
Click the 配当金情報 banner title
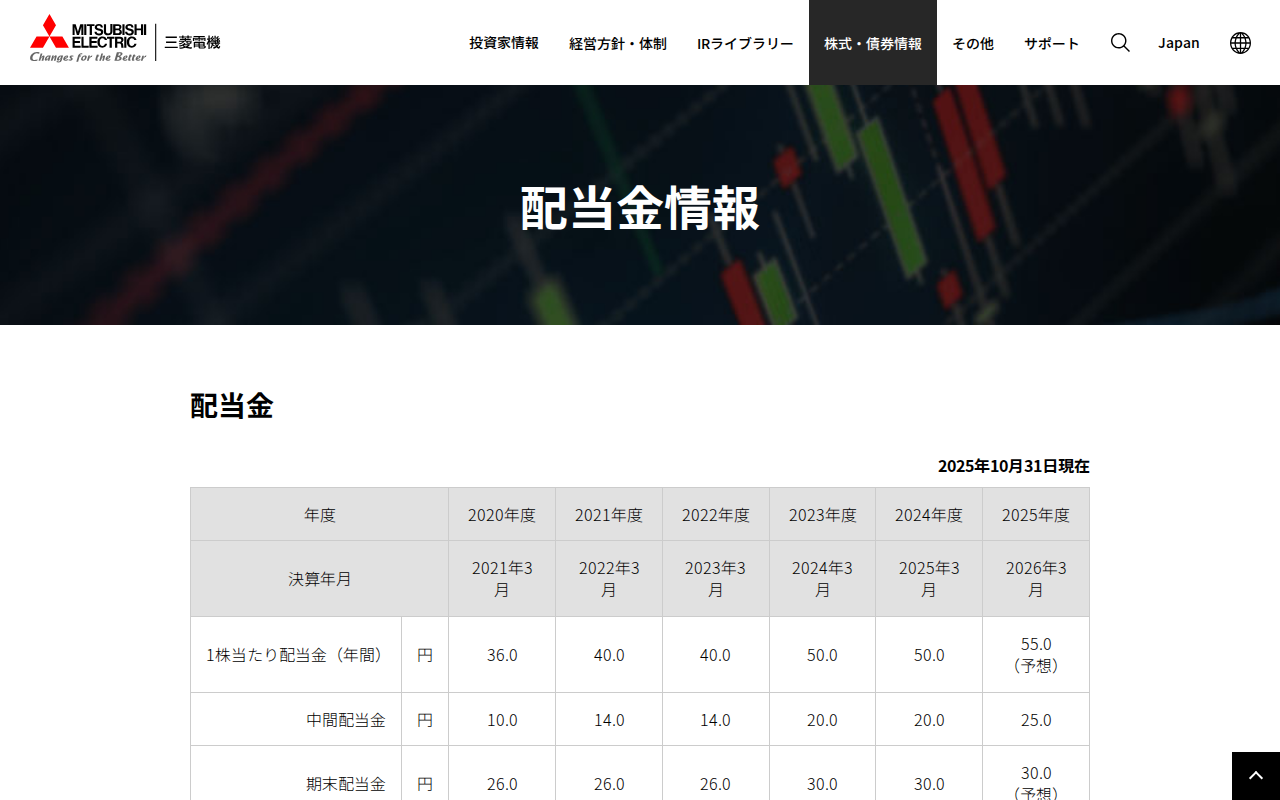pos(639,205)
